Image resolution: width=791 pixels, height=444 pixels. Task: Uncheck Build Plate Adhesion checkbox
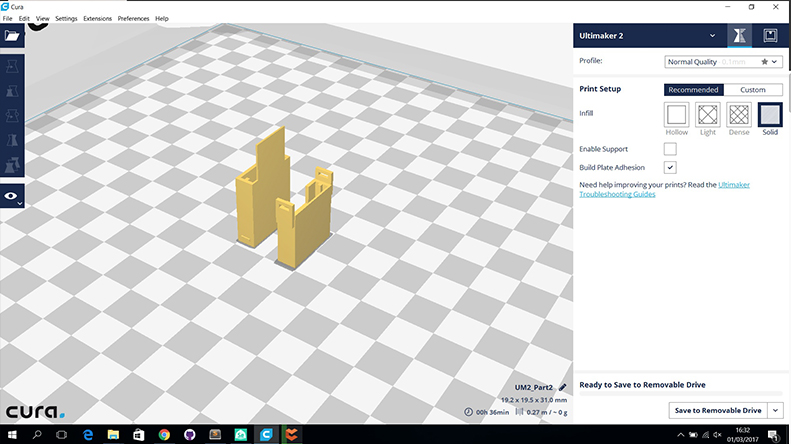(670, 168)
